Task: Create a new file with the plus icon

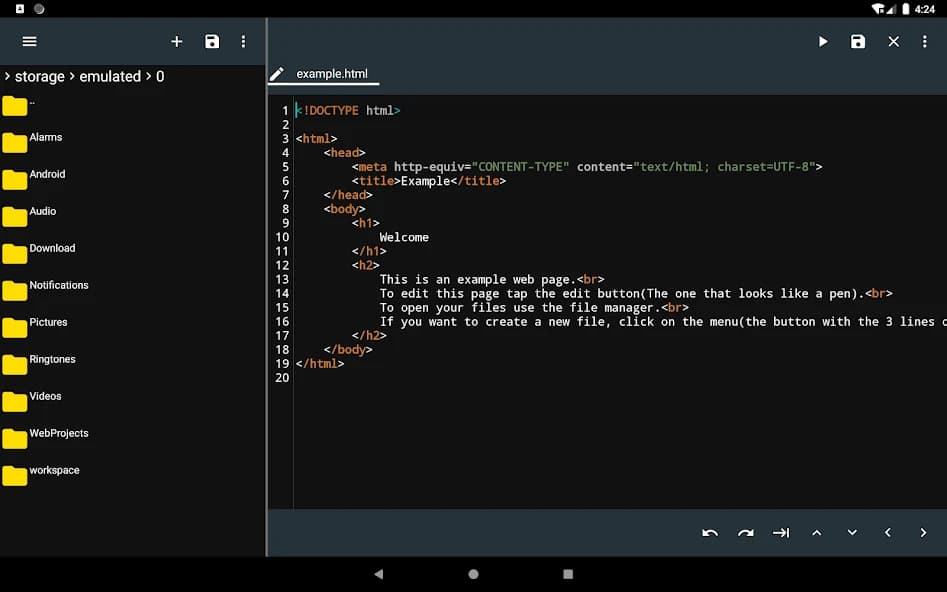Action: [177, 41]
